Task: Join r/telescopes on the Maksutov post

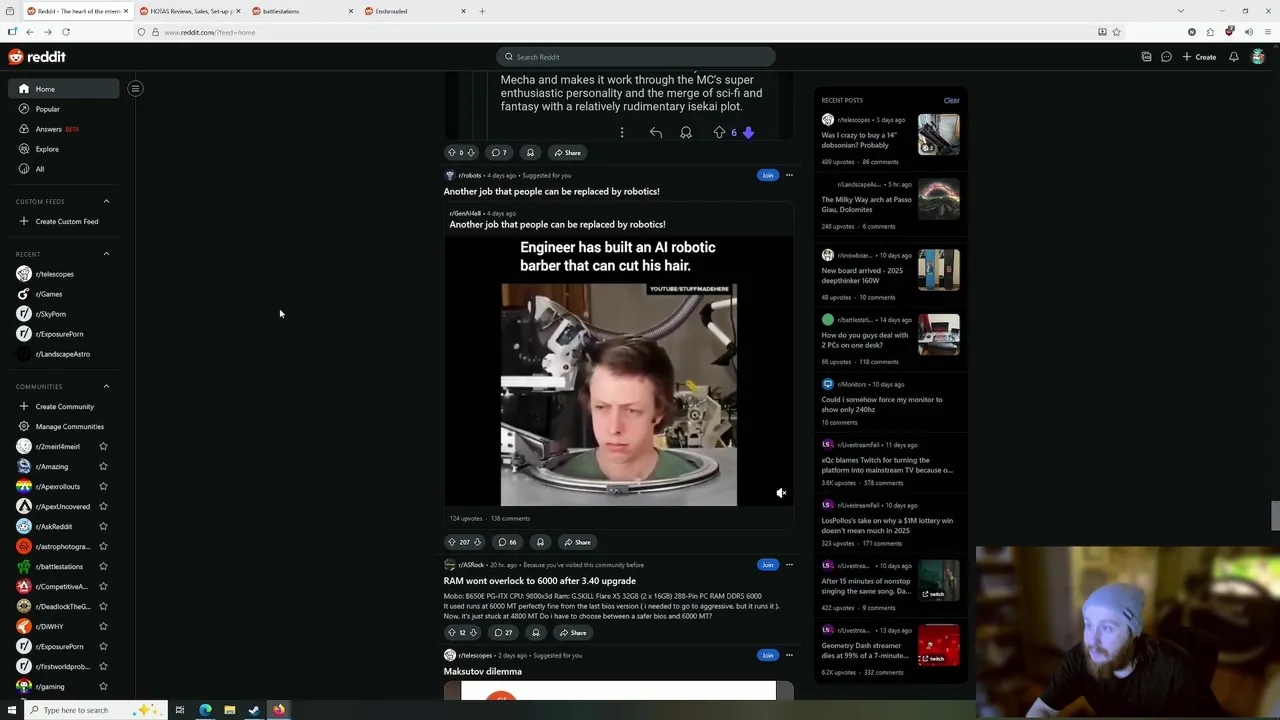Action: click(767, 655)
